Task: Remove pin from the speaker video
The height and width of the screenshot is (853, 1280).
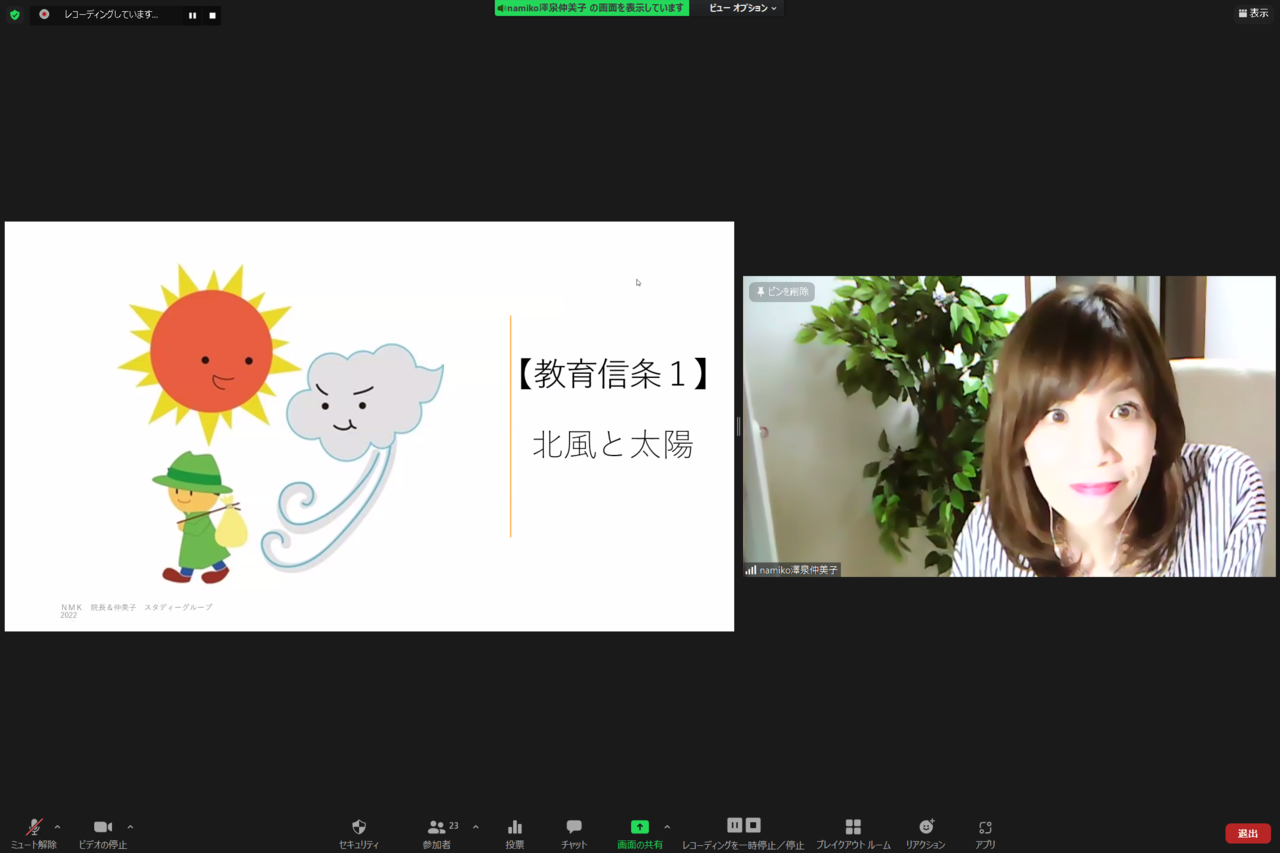Action: point(782,292)
